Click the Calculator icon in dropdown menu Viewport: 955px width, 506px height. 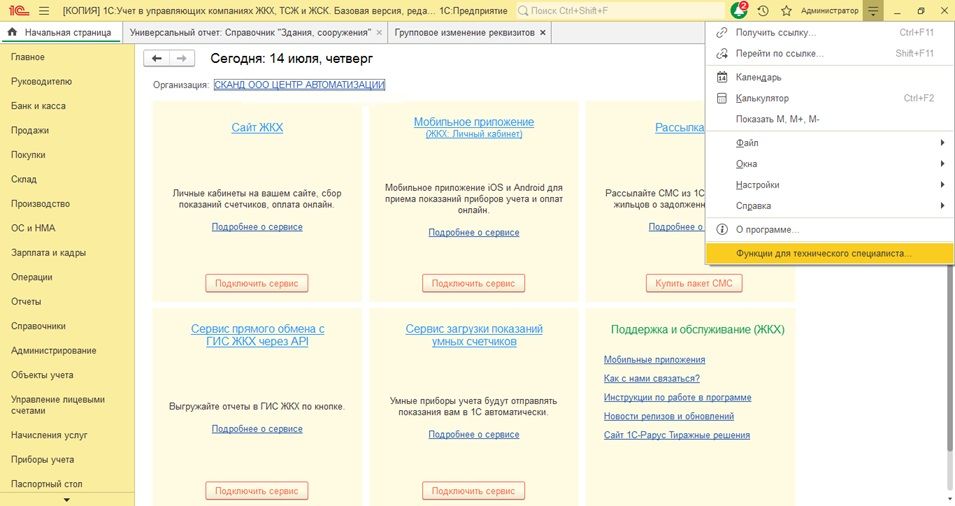tap(722, 98)
